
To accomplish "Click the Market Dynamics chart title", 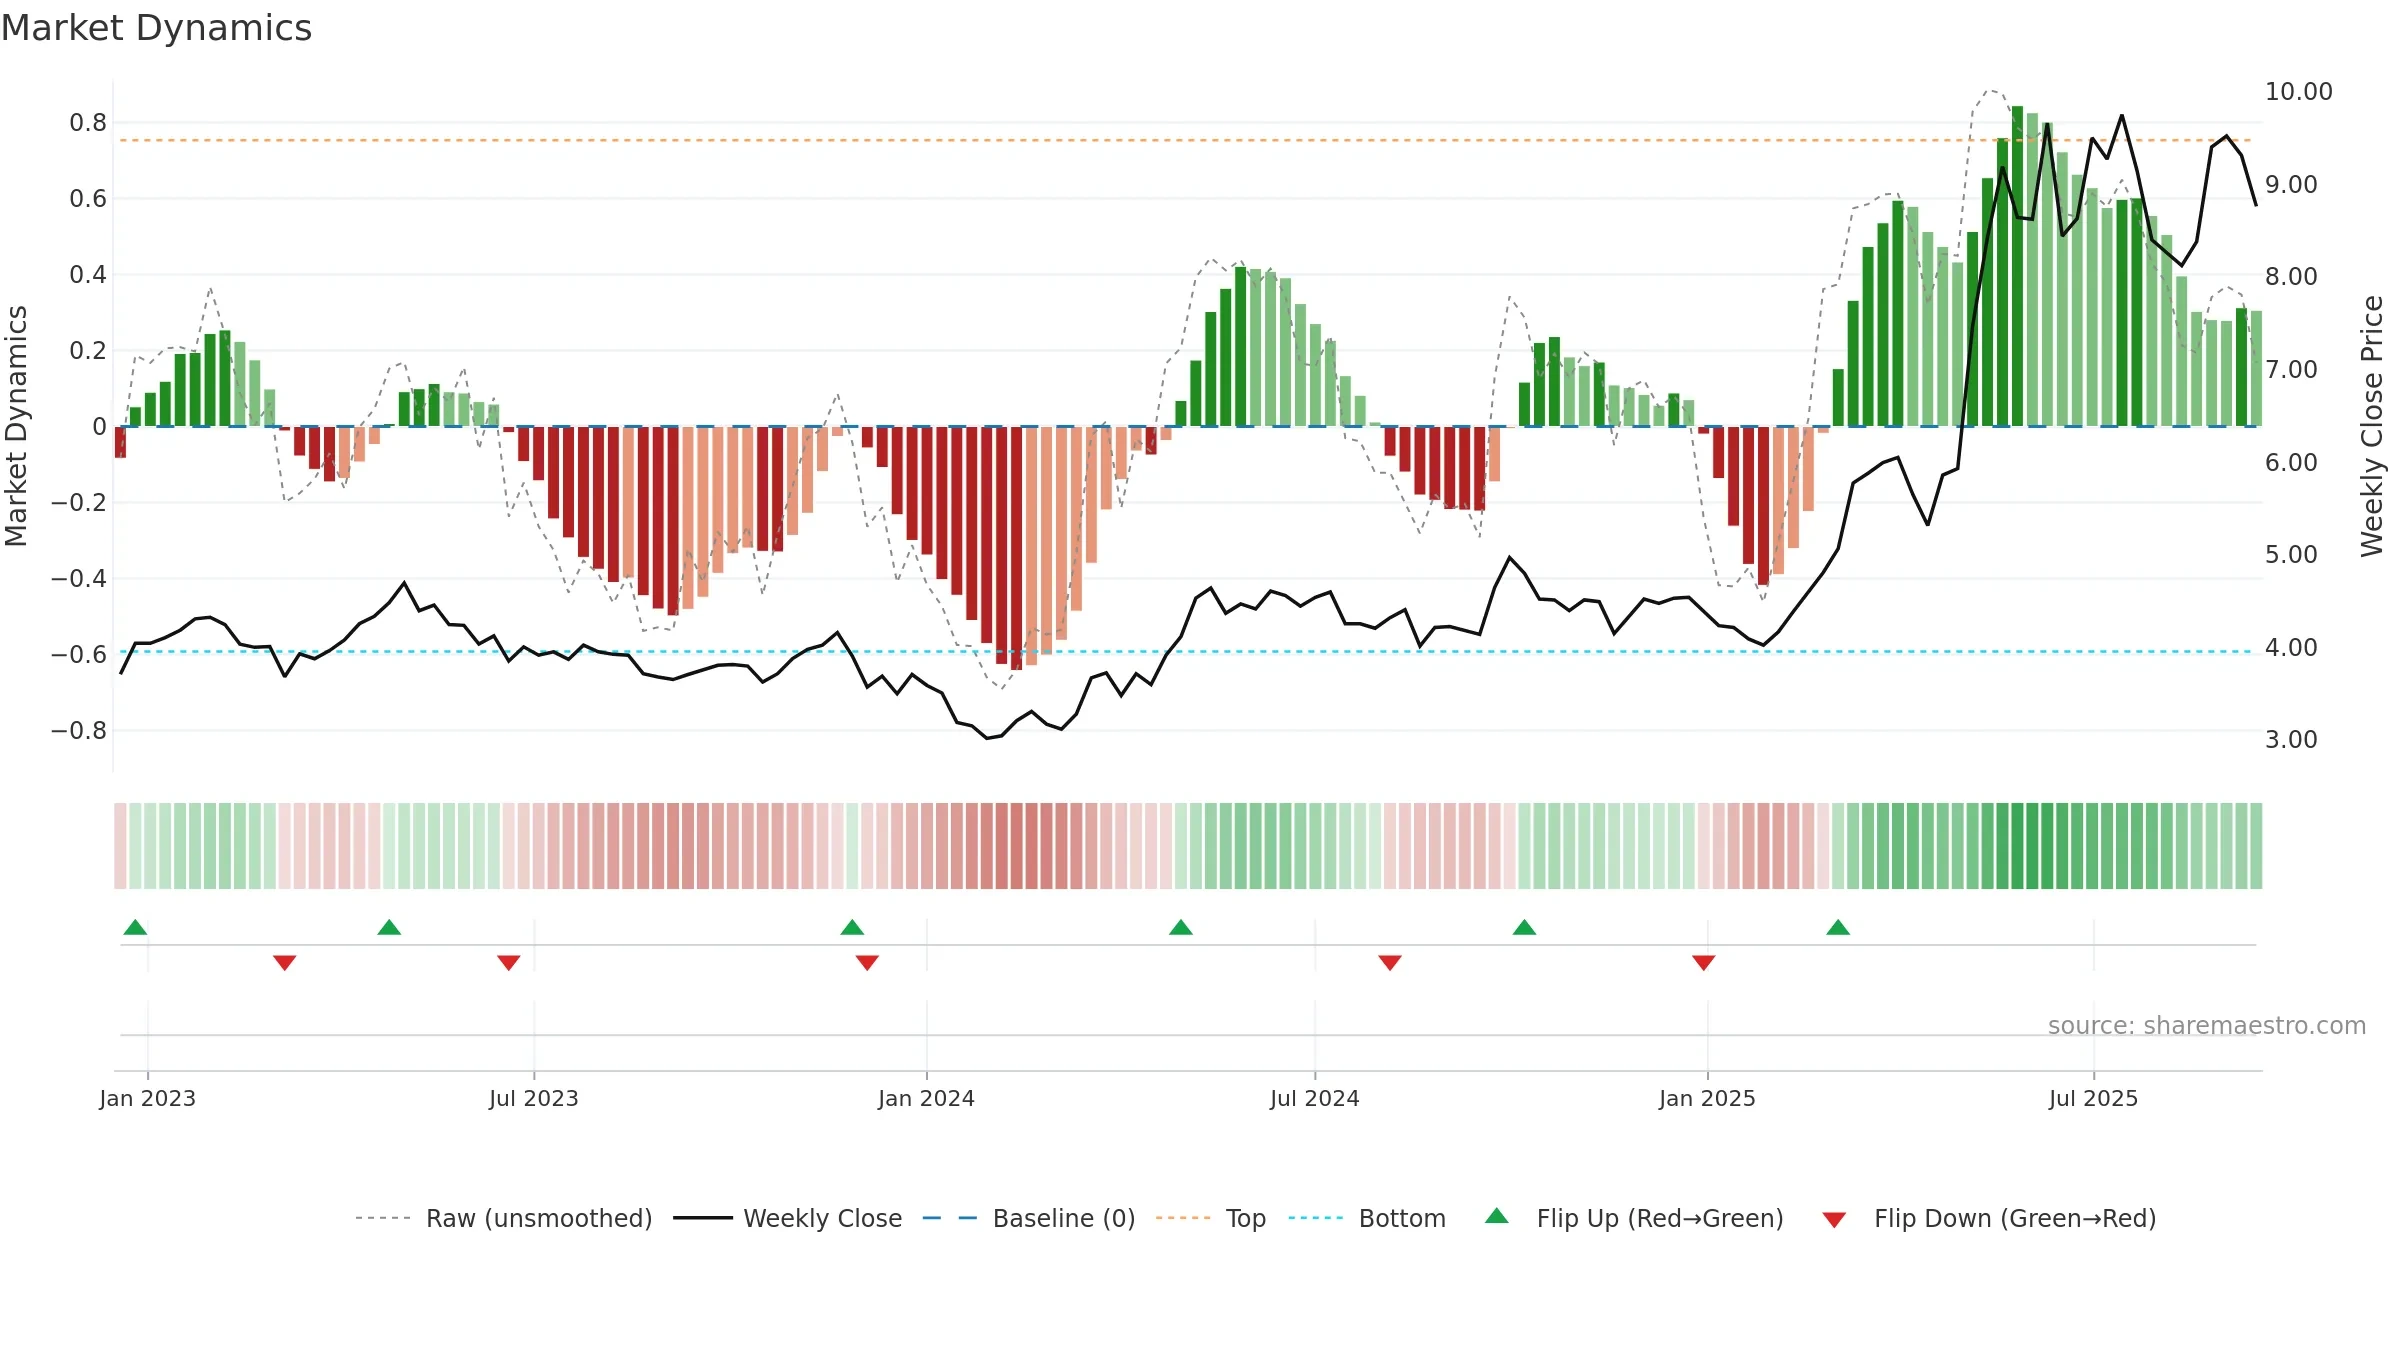I will click(157, 28).
